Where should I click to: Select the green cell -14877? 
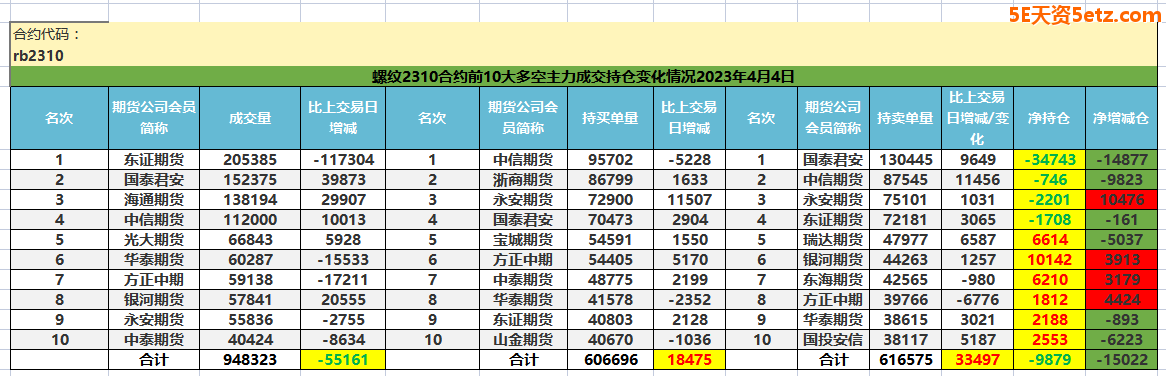pyautogui.click(x=1121, y=160)
